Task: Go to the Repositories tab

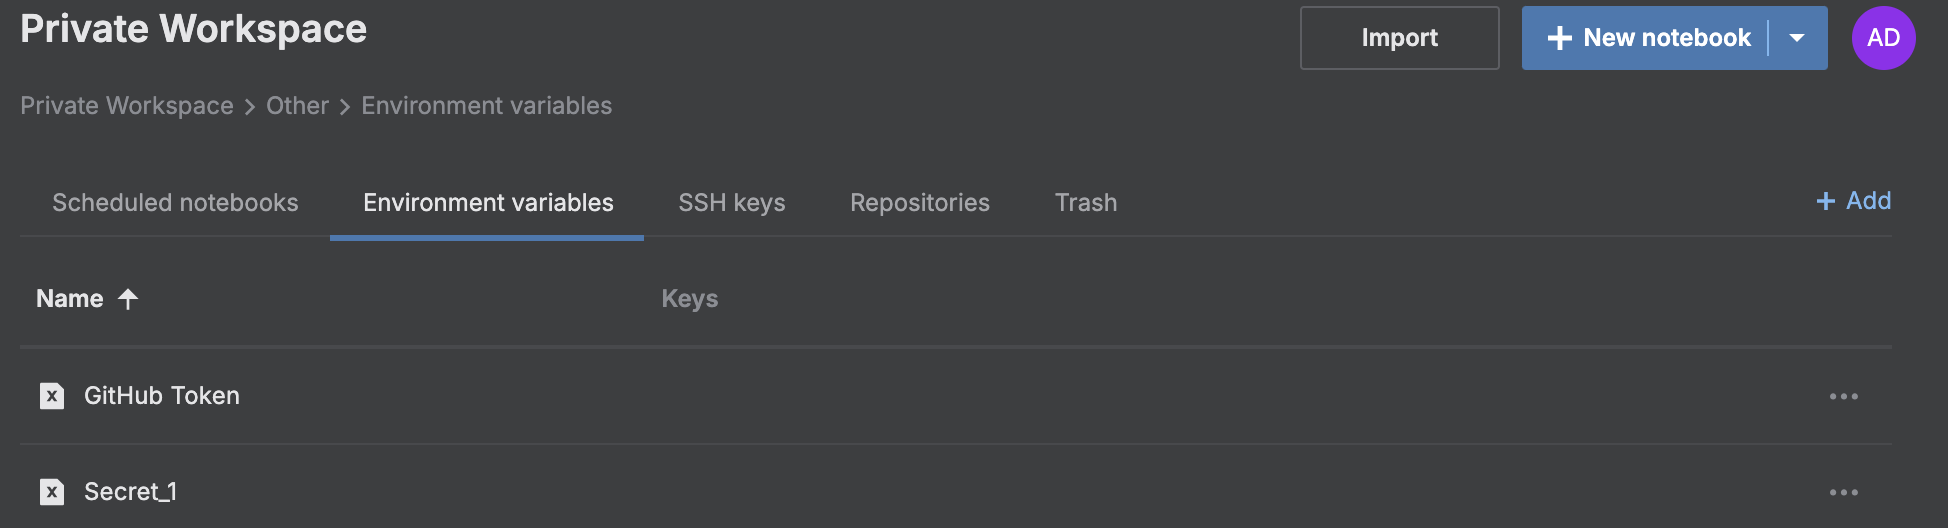Action: 920,203
